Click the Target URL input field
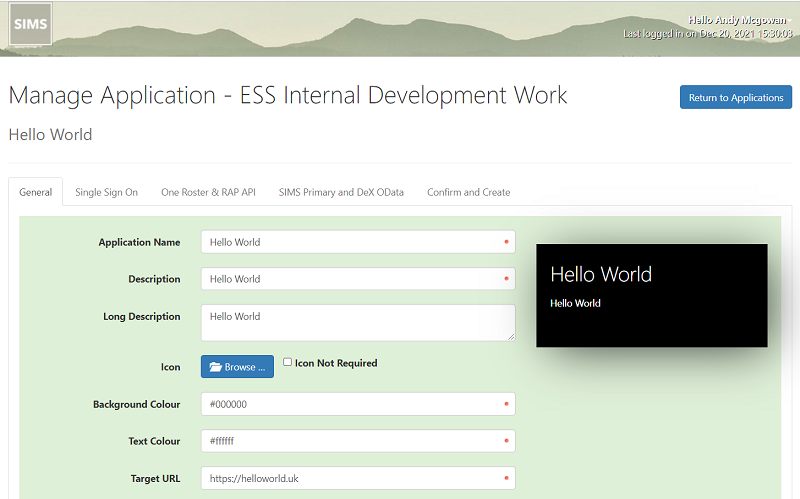Image resolution: width=800 pixels, height=499 pixels. pyautogui.click(x=358, y=478)
